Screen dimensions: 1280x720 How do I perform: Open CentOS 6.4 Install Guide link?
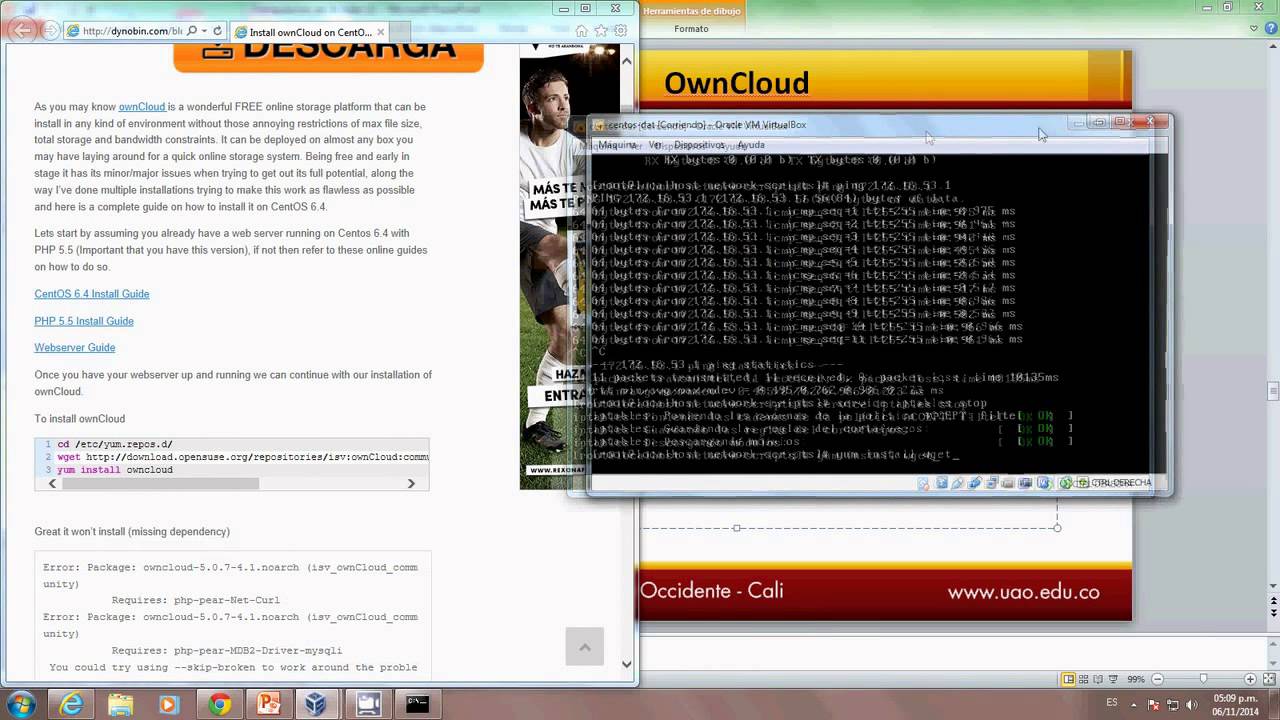92,294
